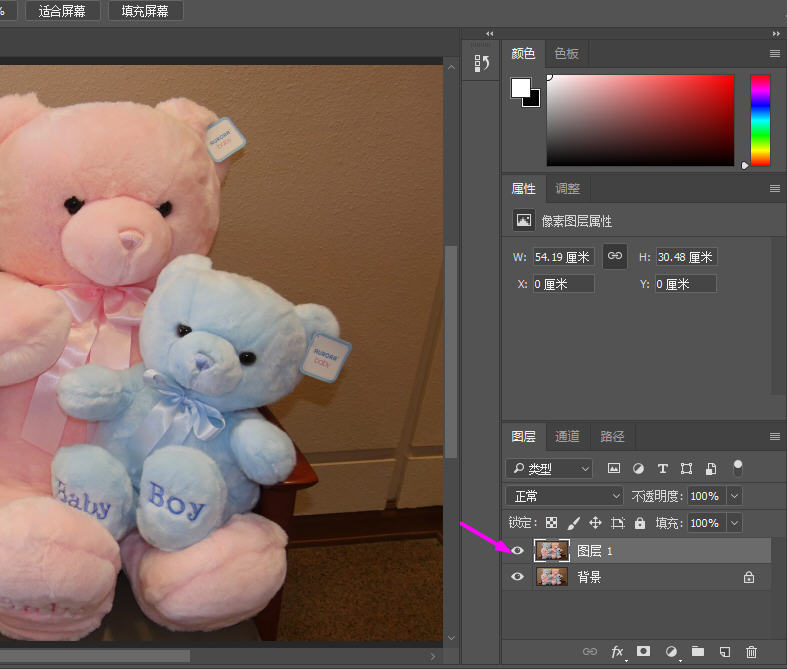Expand the 不透明度 opacity dropdown arrow
Screen dimensions: 787x669
[735, 496]
